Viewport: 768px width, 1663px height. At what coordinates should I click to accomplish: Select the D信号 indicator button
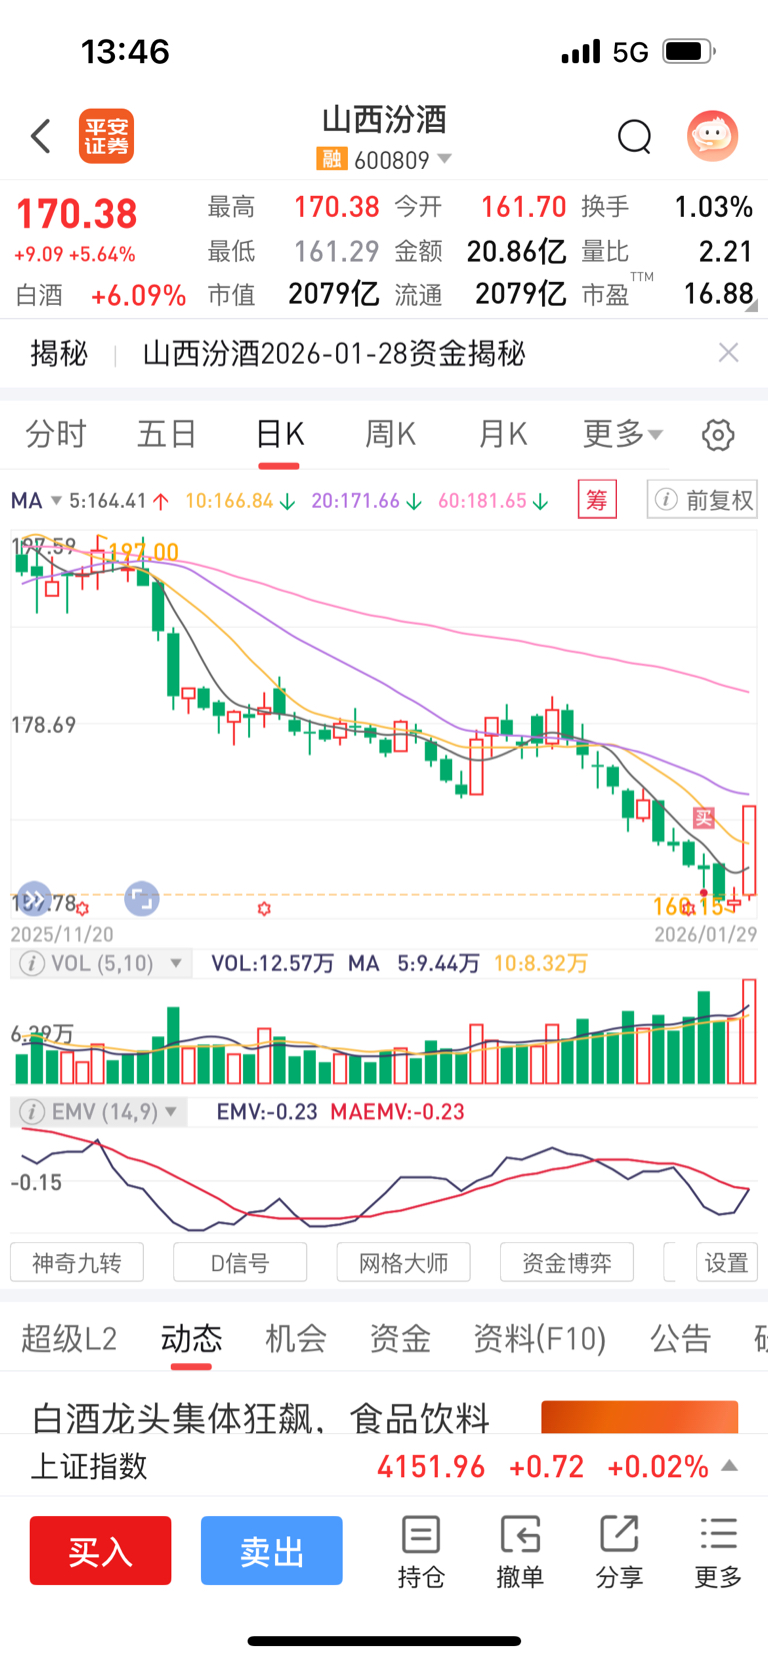point(240,1263)
